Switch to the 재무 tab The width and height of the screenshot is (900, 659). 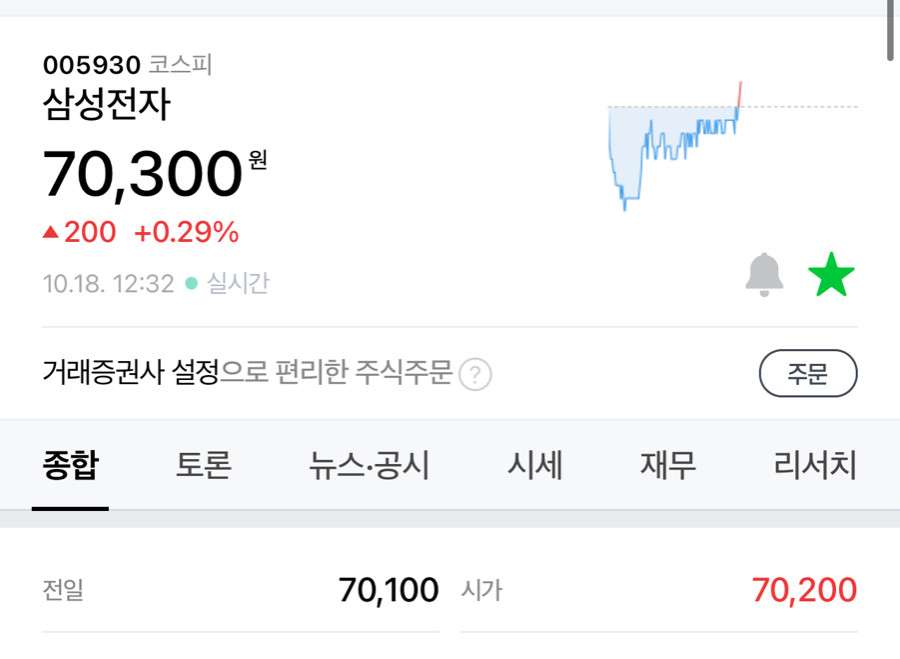pos(668,465)
